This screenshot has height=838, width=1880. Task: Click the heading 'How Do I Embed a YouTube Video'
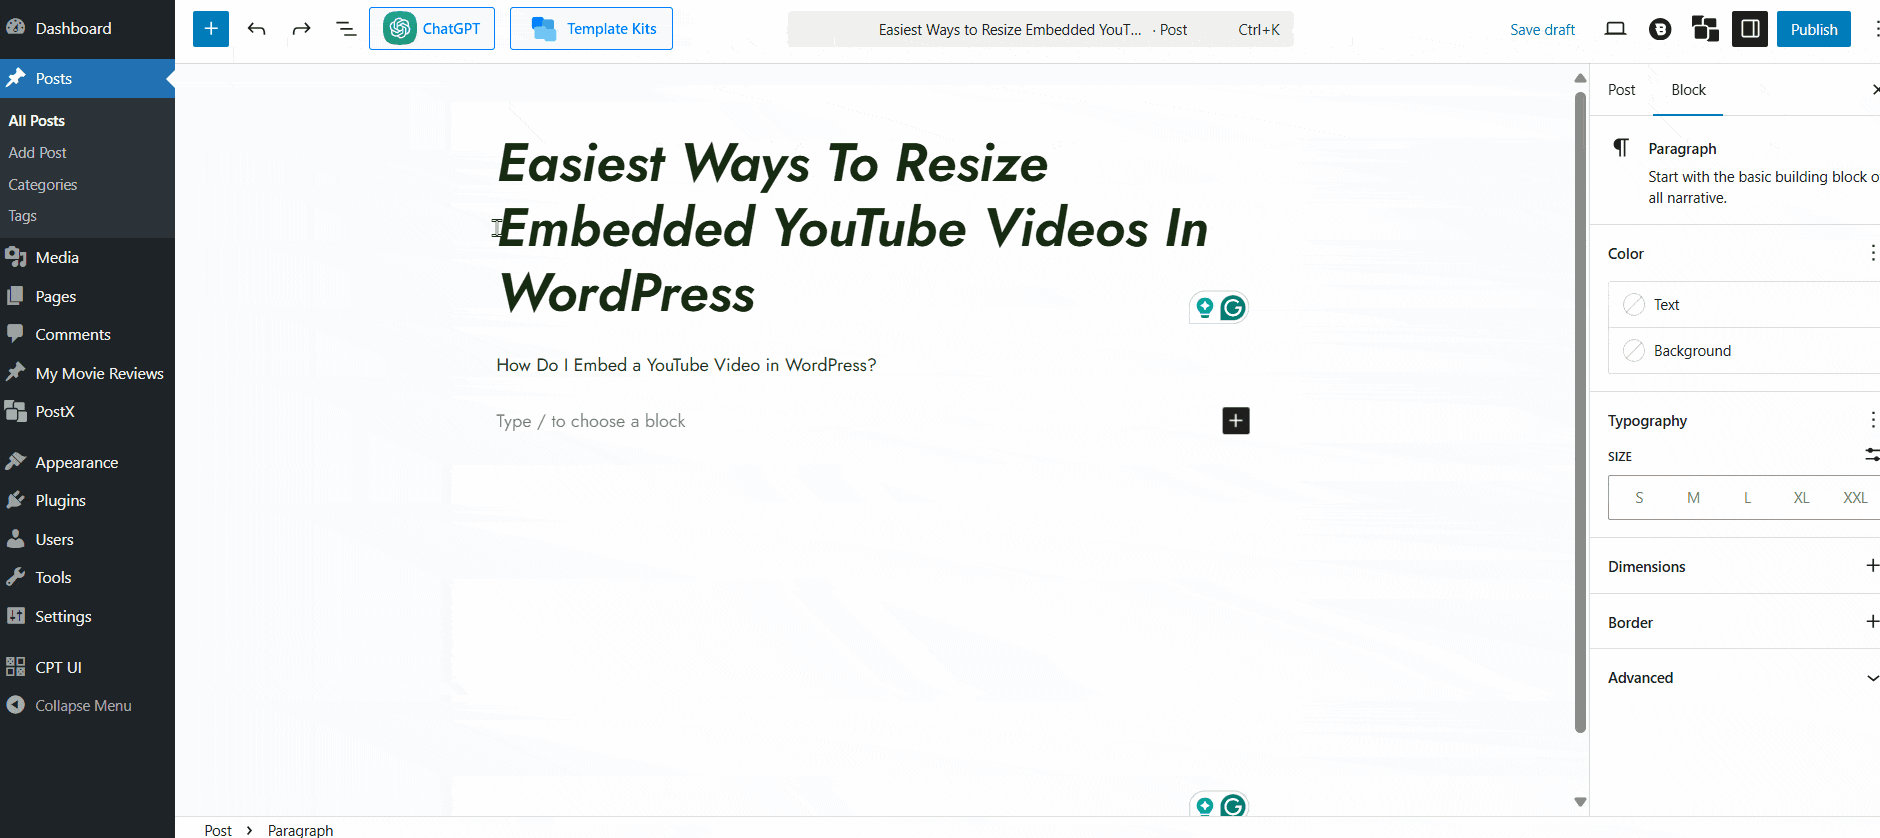pyautogui.click(x=686, y=365)
